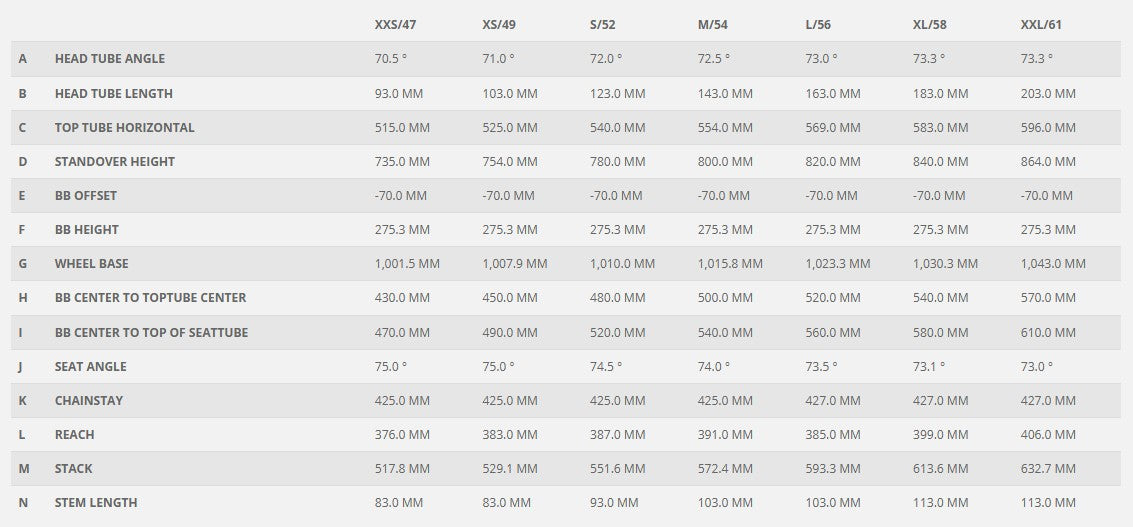
Task: Select the S/52 size column header
Action: click(x=609, y=24)
